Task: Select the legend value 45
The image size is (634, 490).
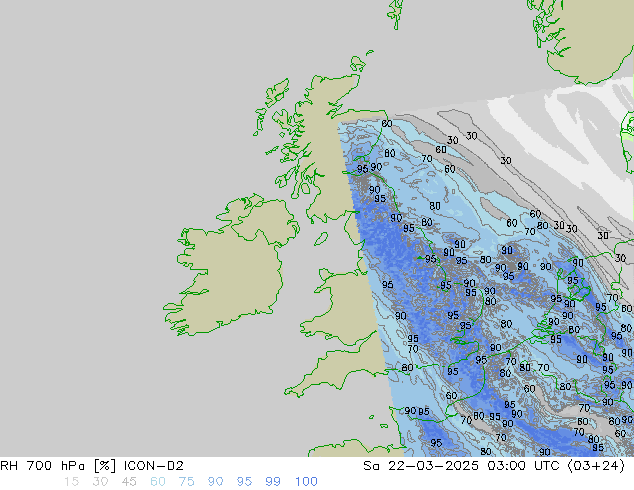Action: 129,482
